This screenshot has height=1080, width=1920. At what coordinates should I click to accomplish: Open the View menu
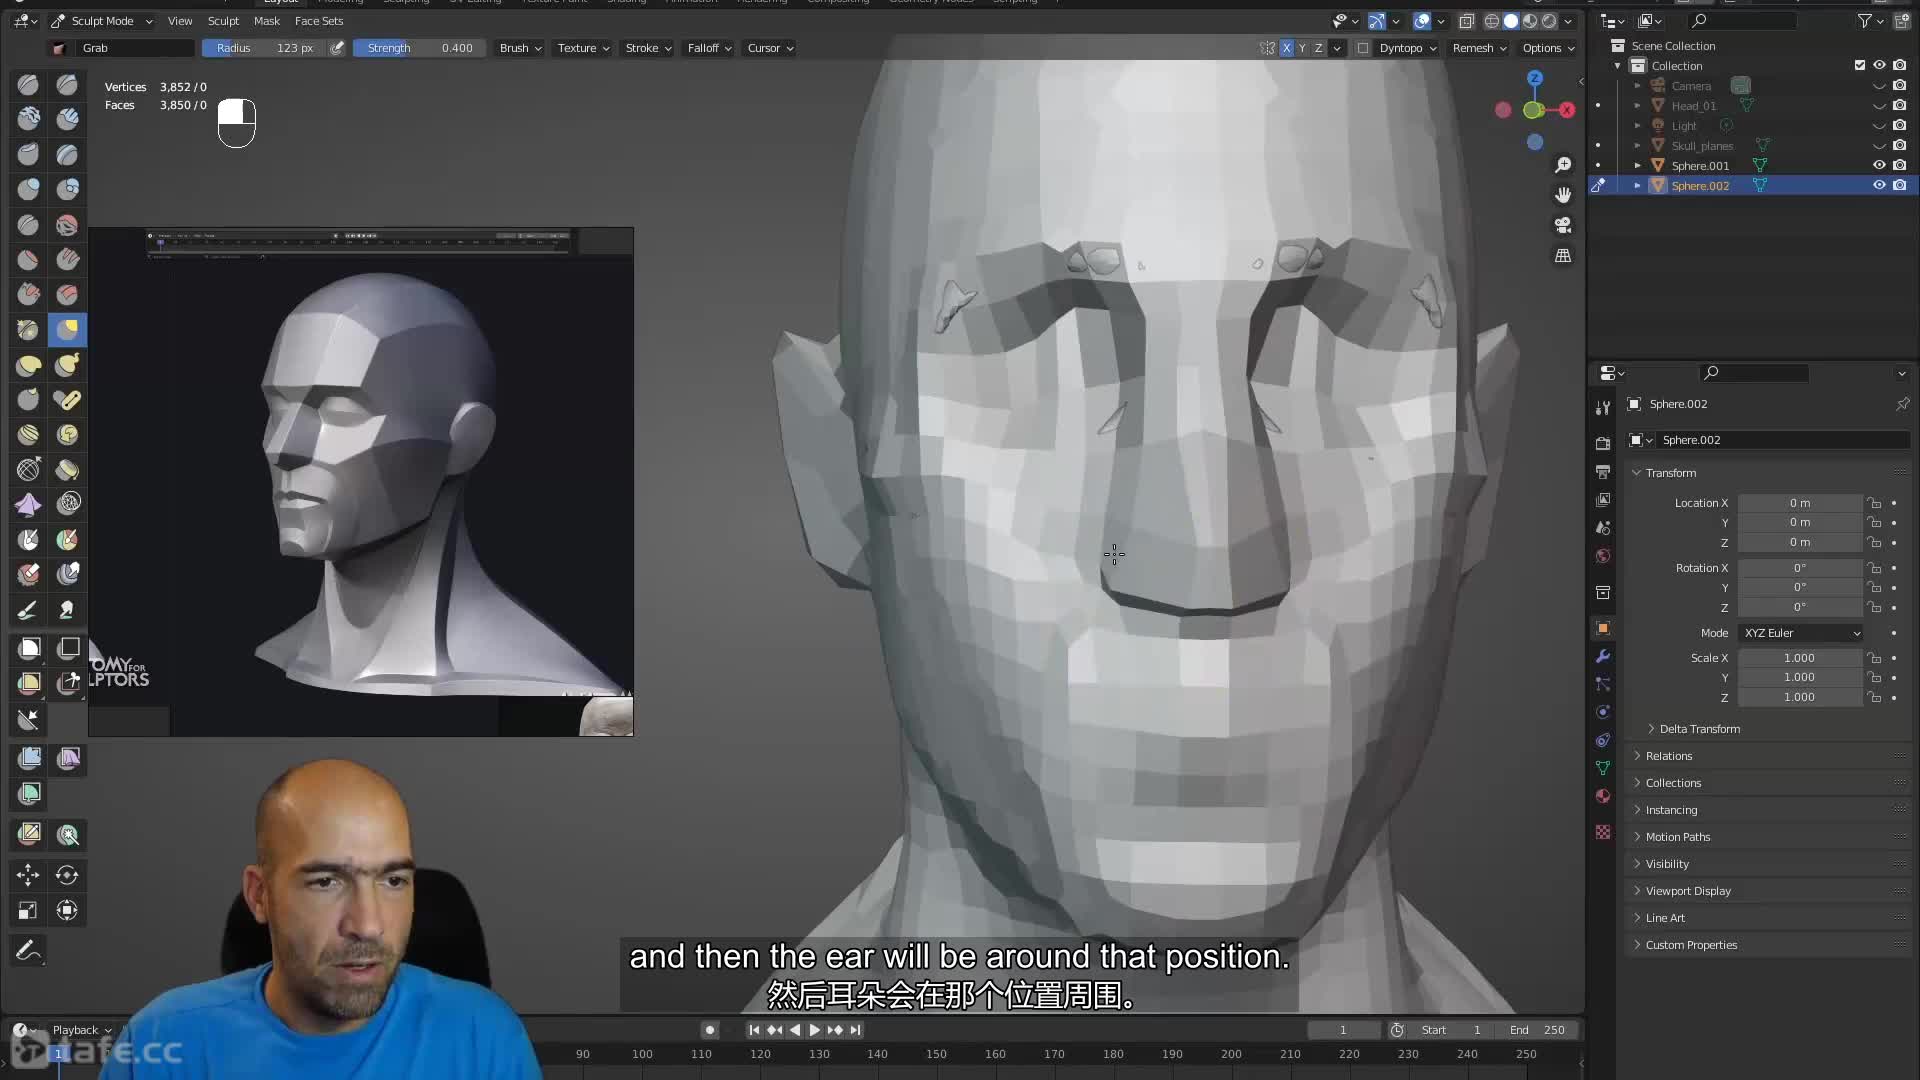click(x=180, y=21)
